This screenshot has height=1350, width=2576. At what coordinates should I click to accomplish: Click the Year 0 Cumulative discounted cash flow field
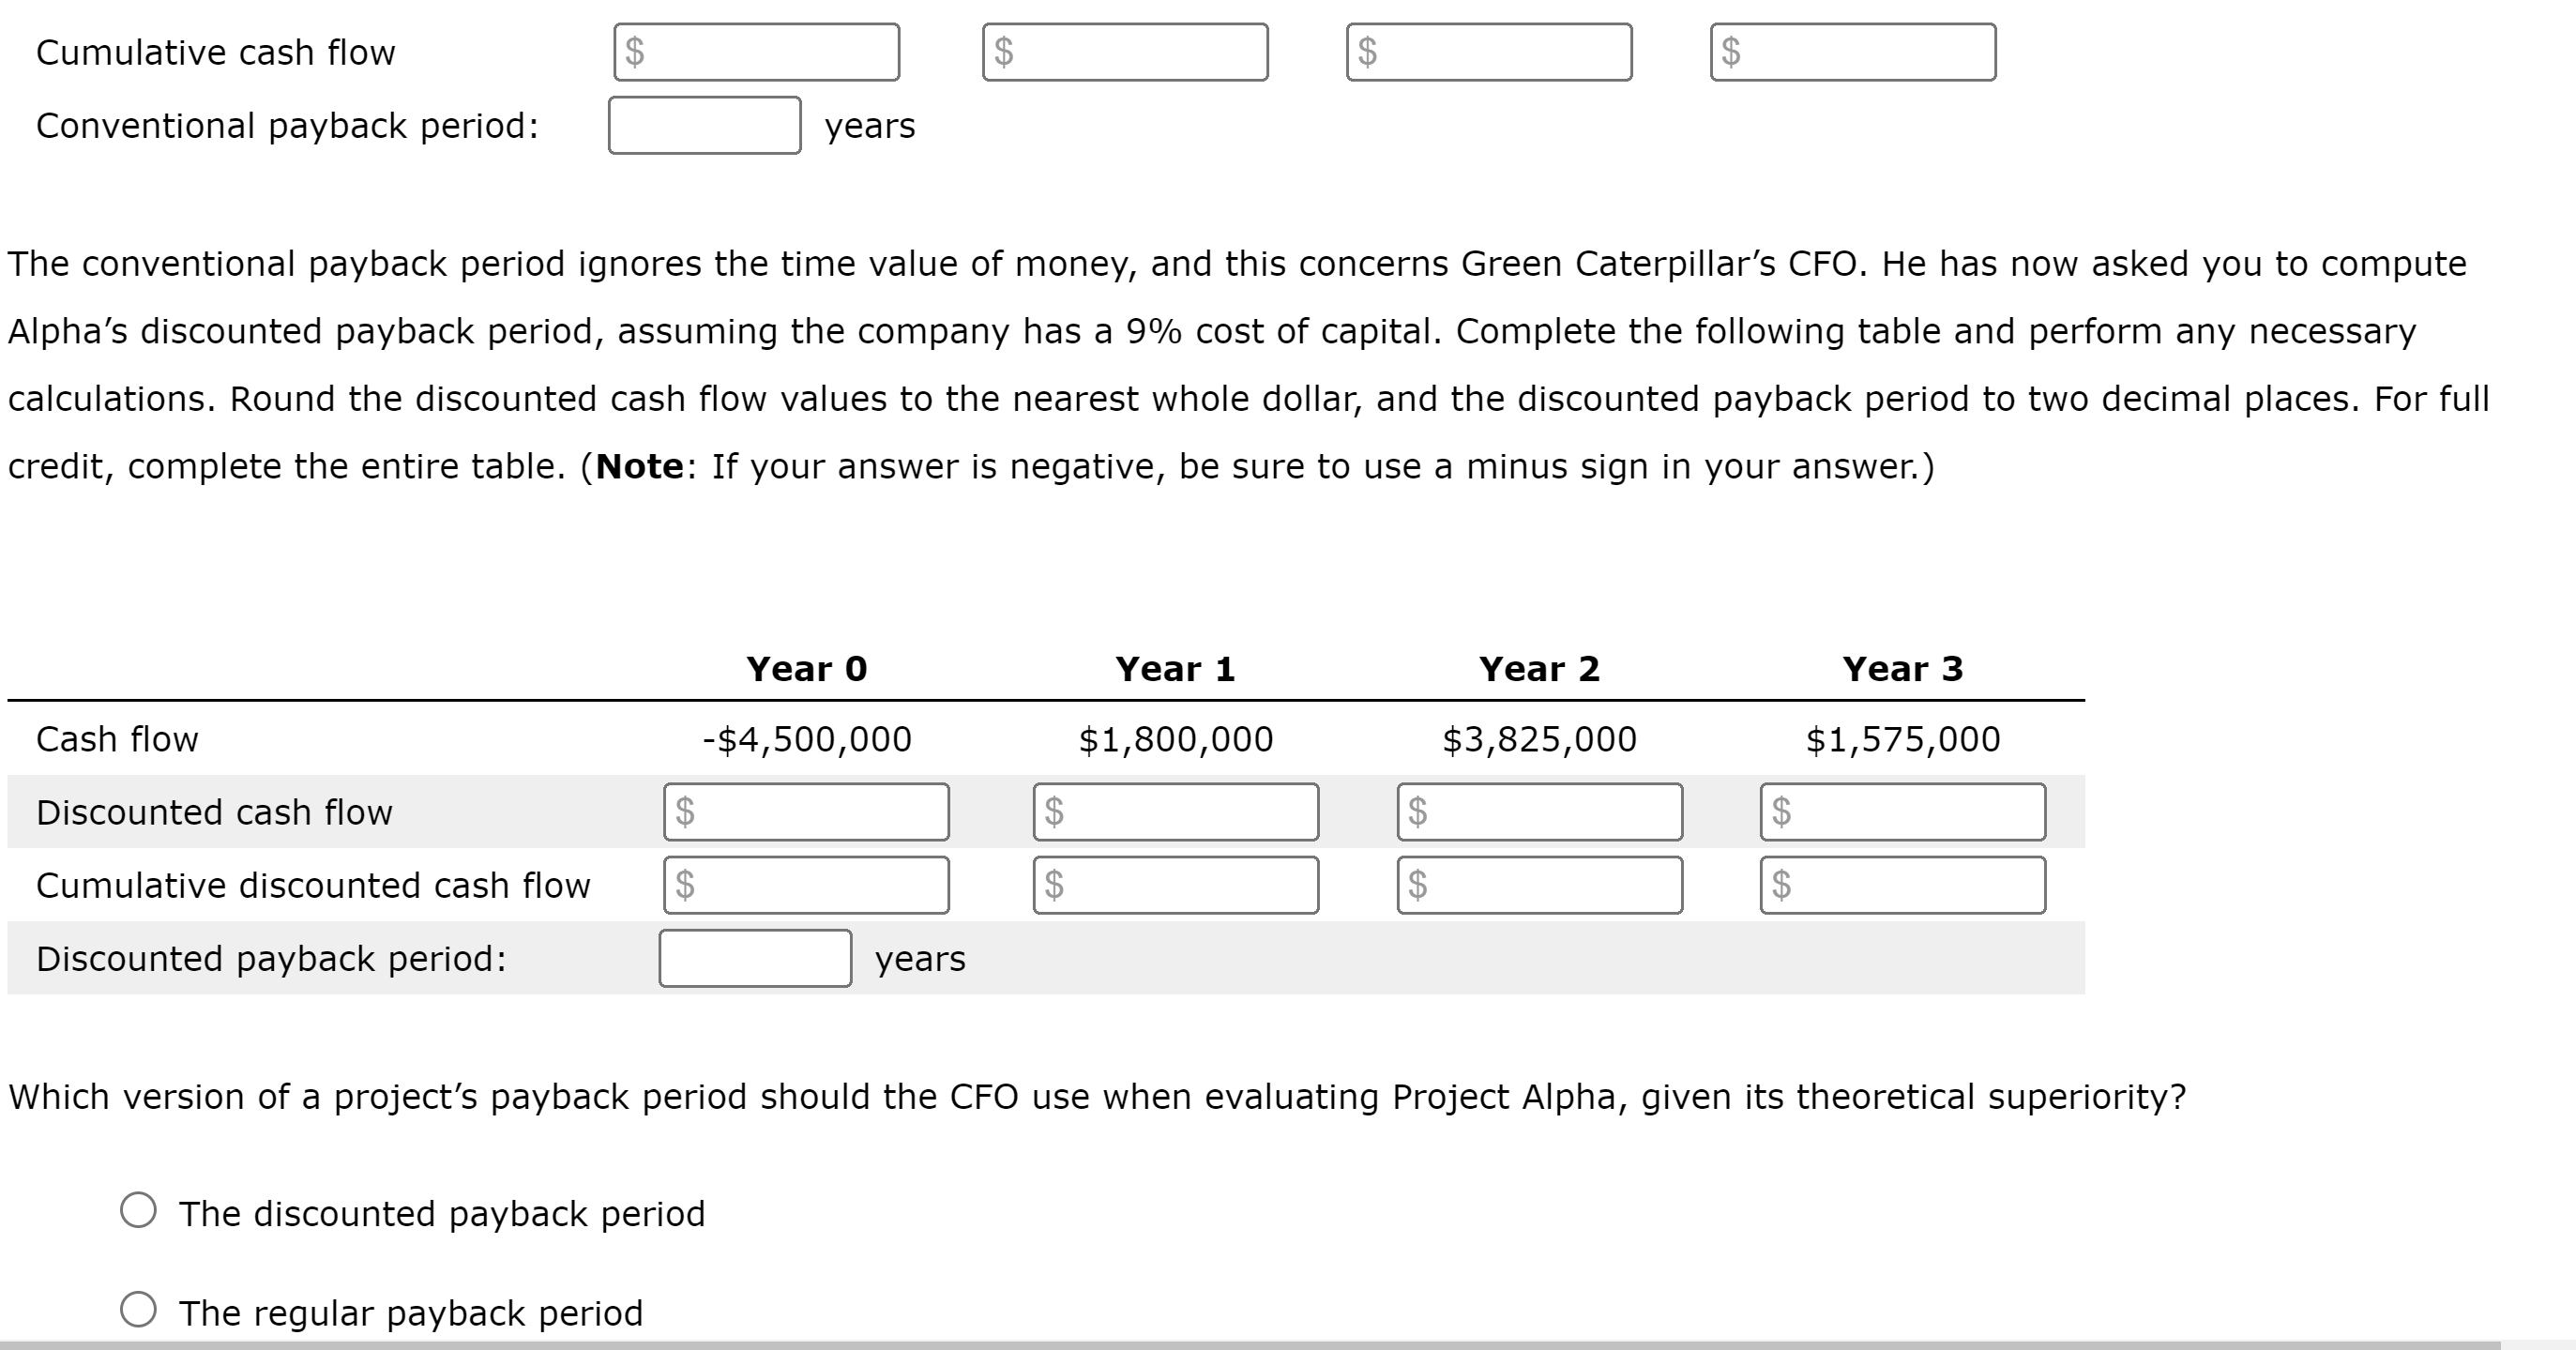click(x=806, y=885)
